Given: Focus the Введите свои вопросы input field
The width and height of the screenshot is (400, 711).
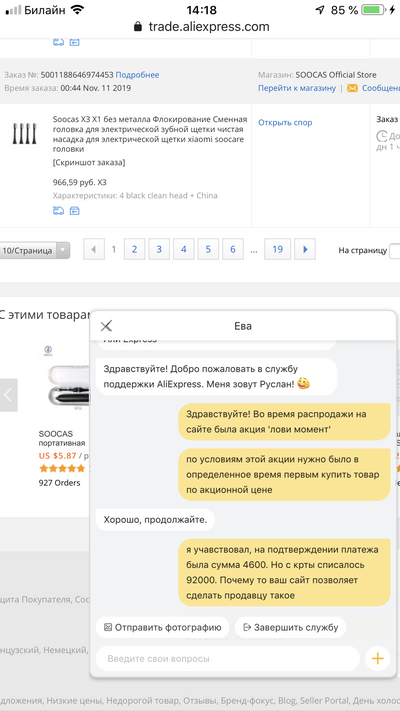Looking at the screenshot, I should [228, 658].
